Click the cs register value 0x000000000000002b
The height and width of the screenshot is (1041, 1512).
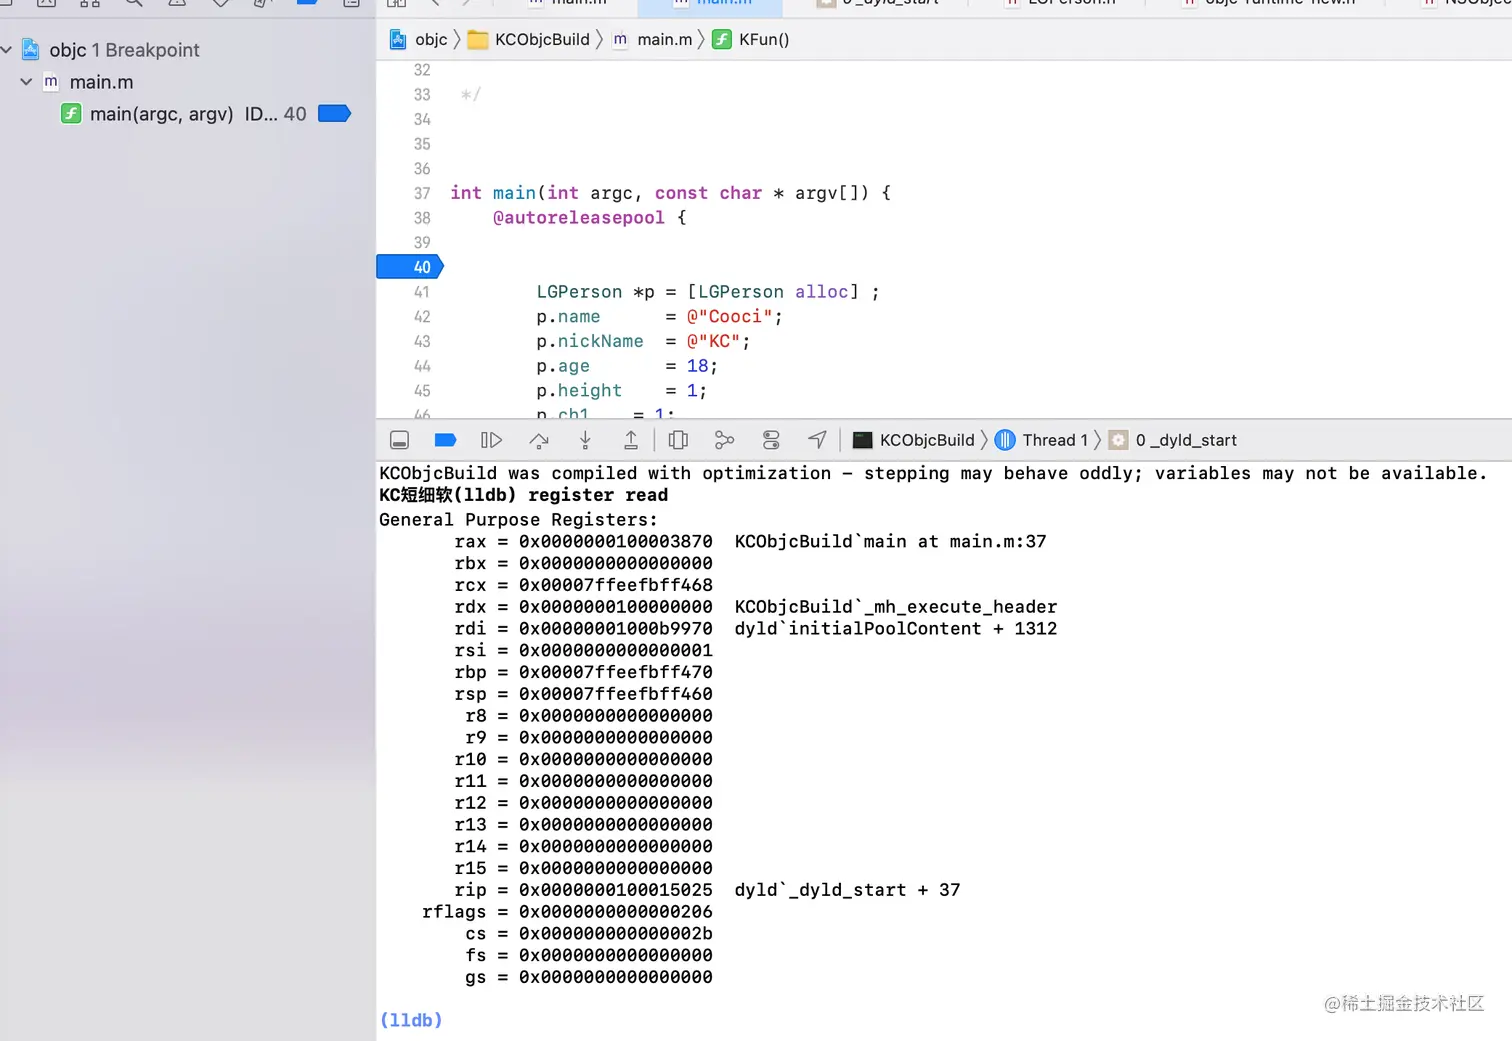pyautogui.click(x=616, y=934)
